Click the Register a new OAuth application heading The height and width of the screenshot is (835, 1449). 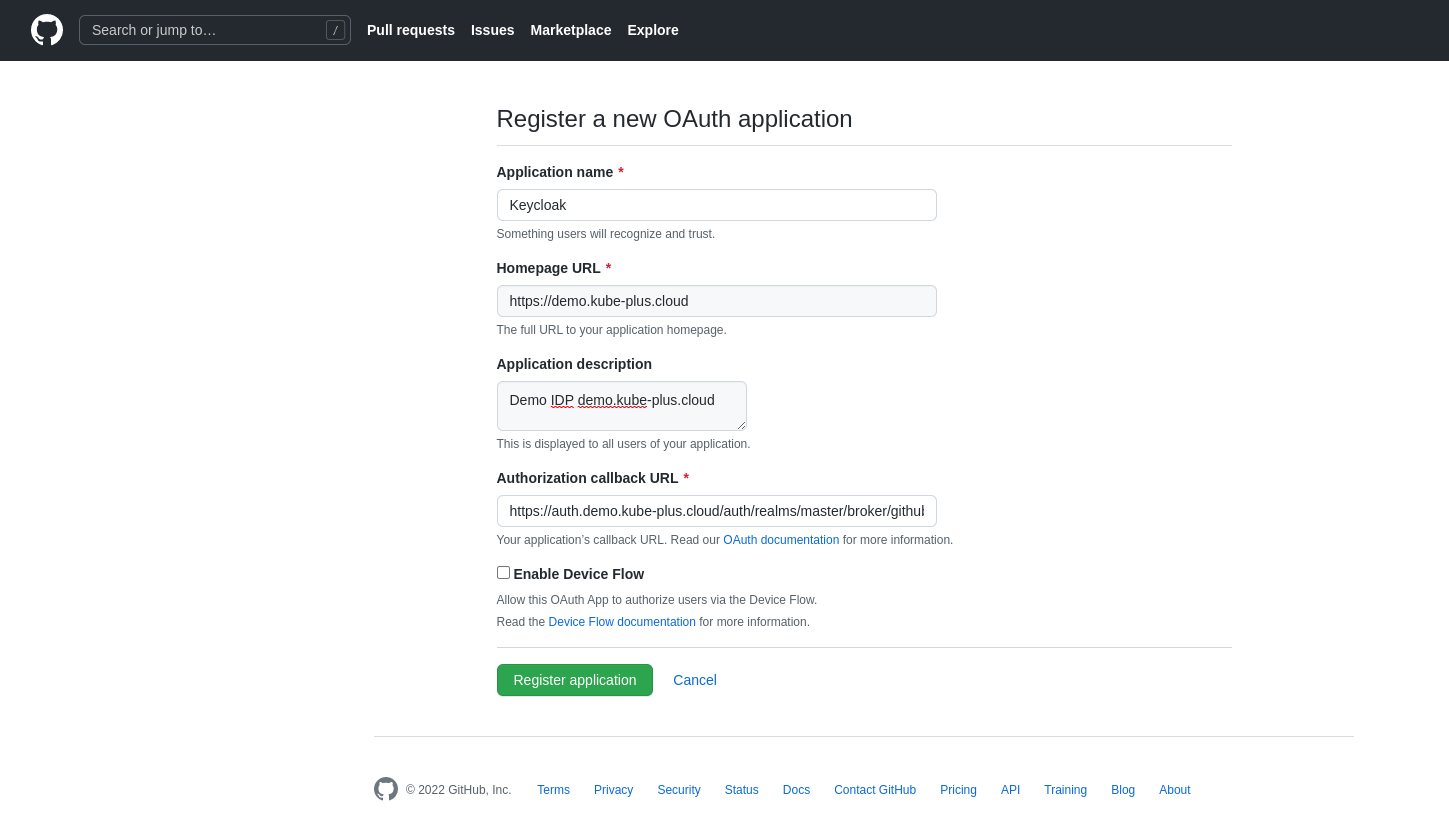pos(674,119)
